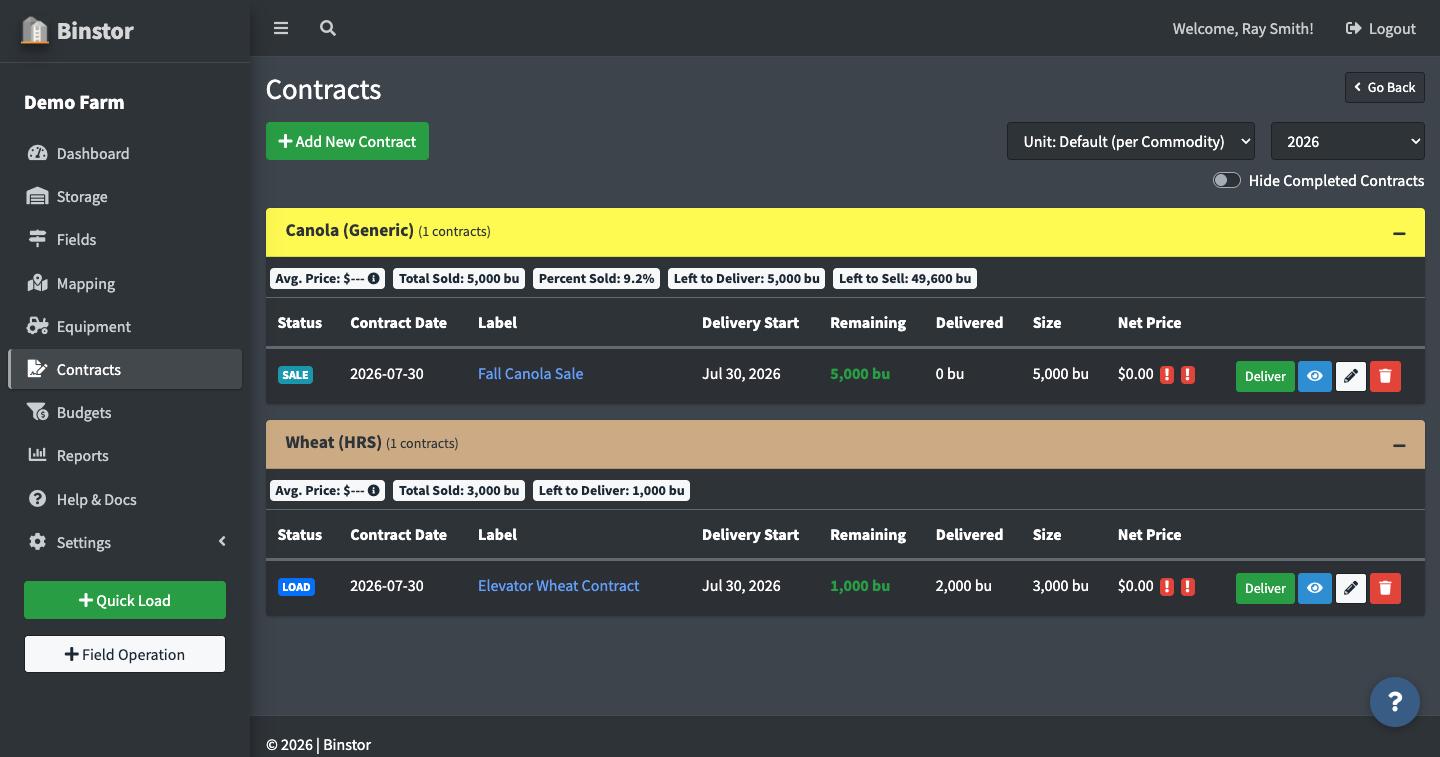Image resolution: width=1440 pixels, height=757 pixels.
Task: Click the SALE status badge
Action: point(295,375)
